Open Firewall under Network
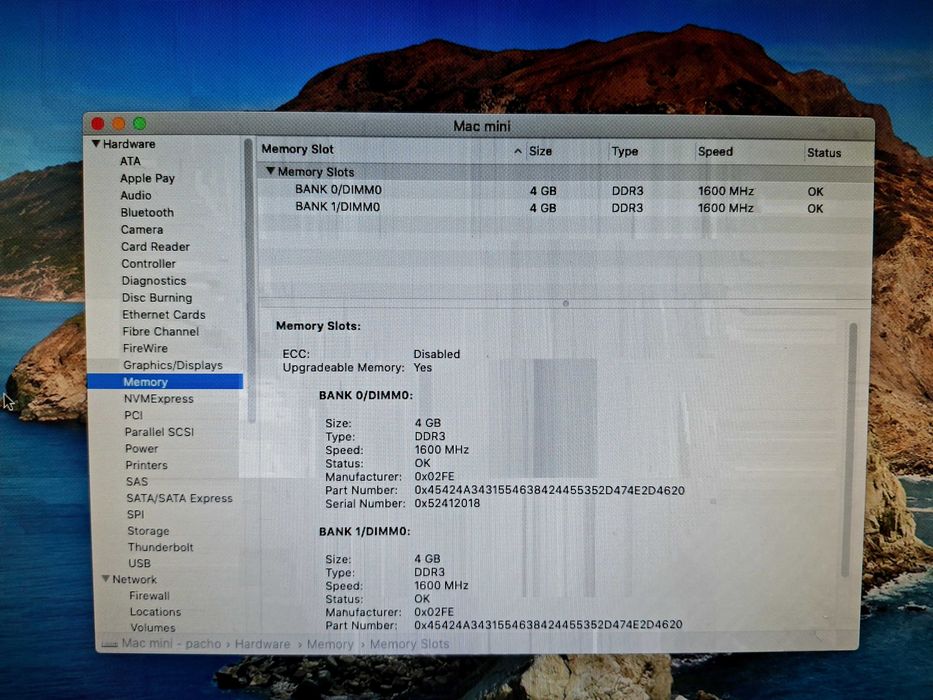Viewport: 933px width, 700px height. pos(149,596)
